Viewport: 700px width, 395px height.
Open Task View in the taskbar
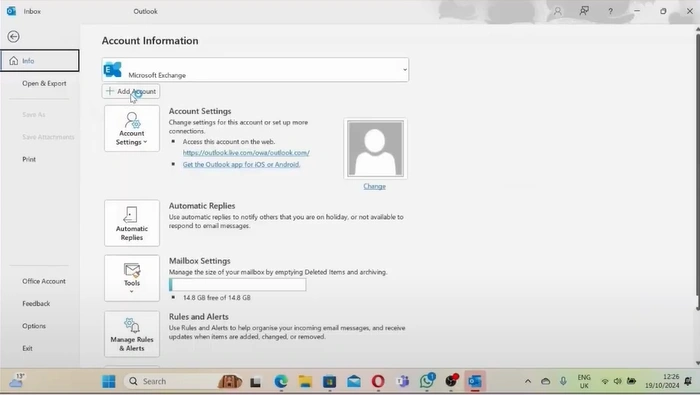pyautogui.click(x=255, y=382)
